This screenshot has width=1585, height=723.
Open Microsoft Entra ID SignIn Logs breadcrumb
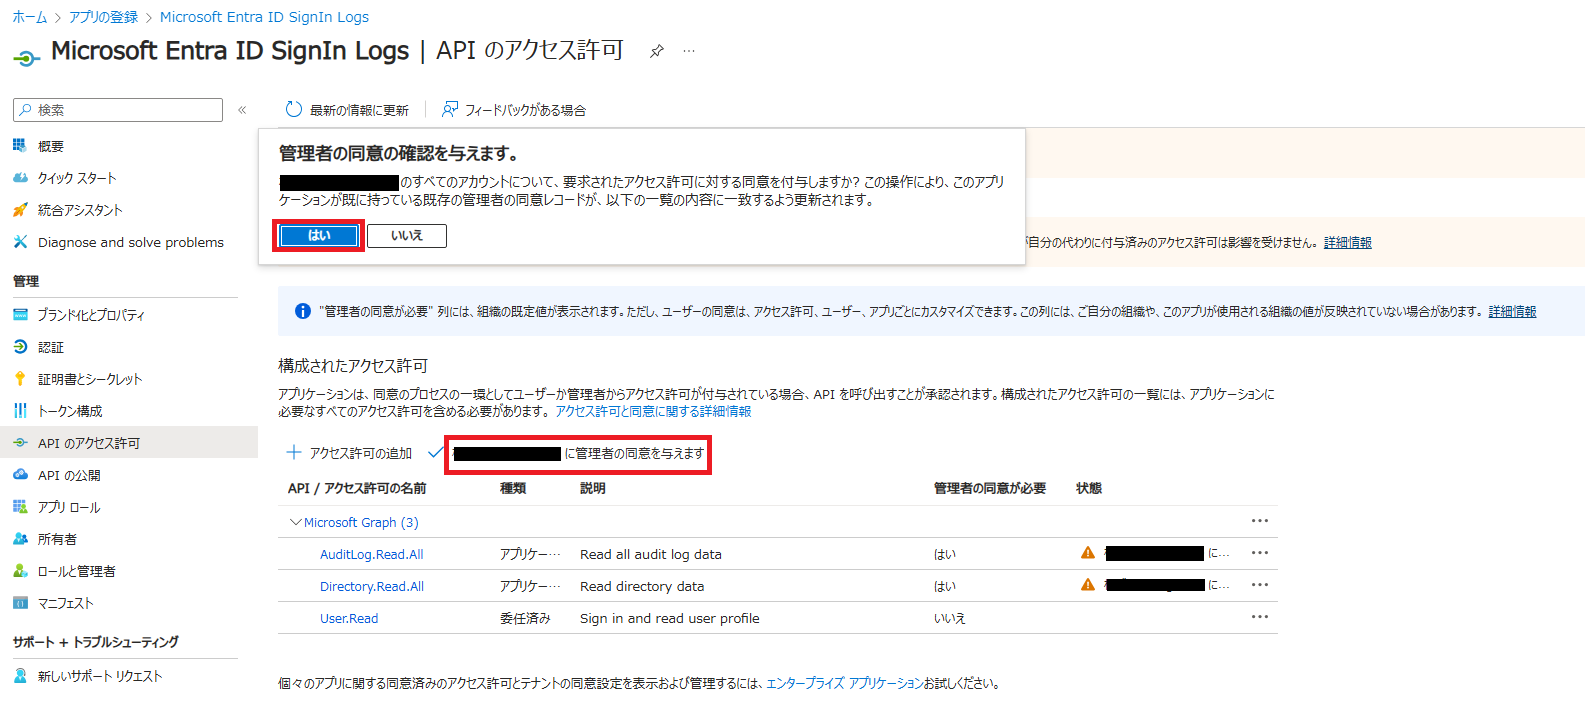tap(264, 17)
